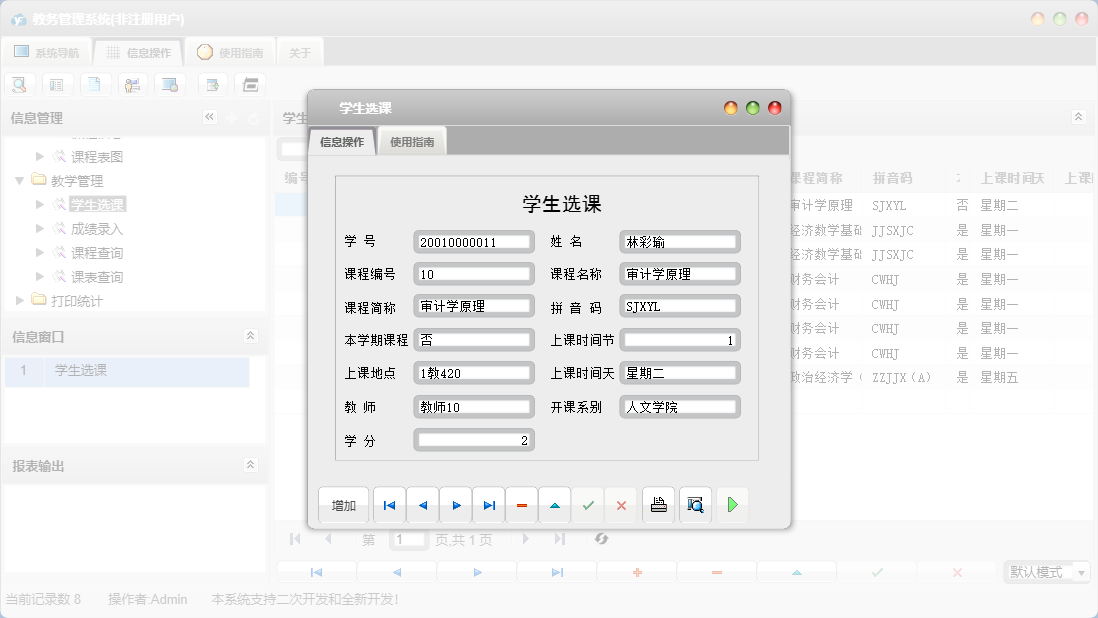
Task: Refresh the record list at the bottom
Action: [x=601, y=539]
